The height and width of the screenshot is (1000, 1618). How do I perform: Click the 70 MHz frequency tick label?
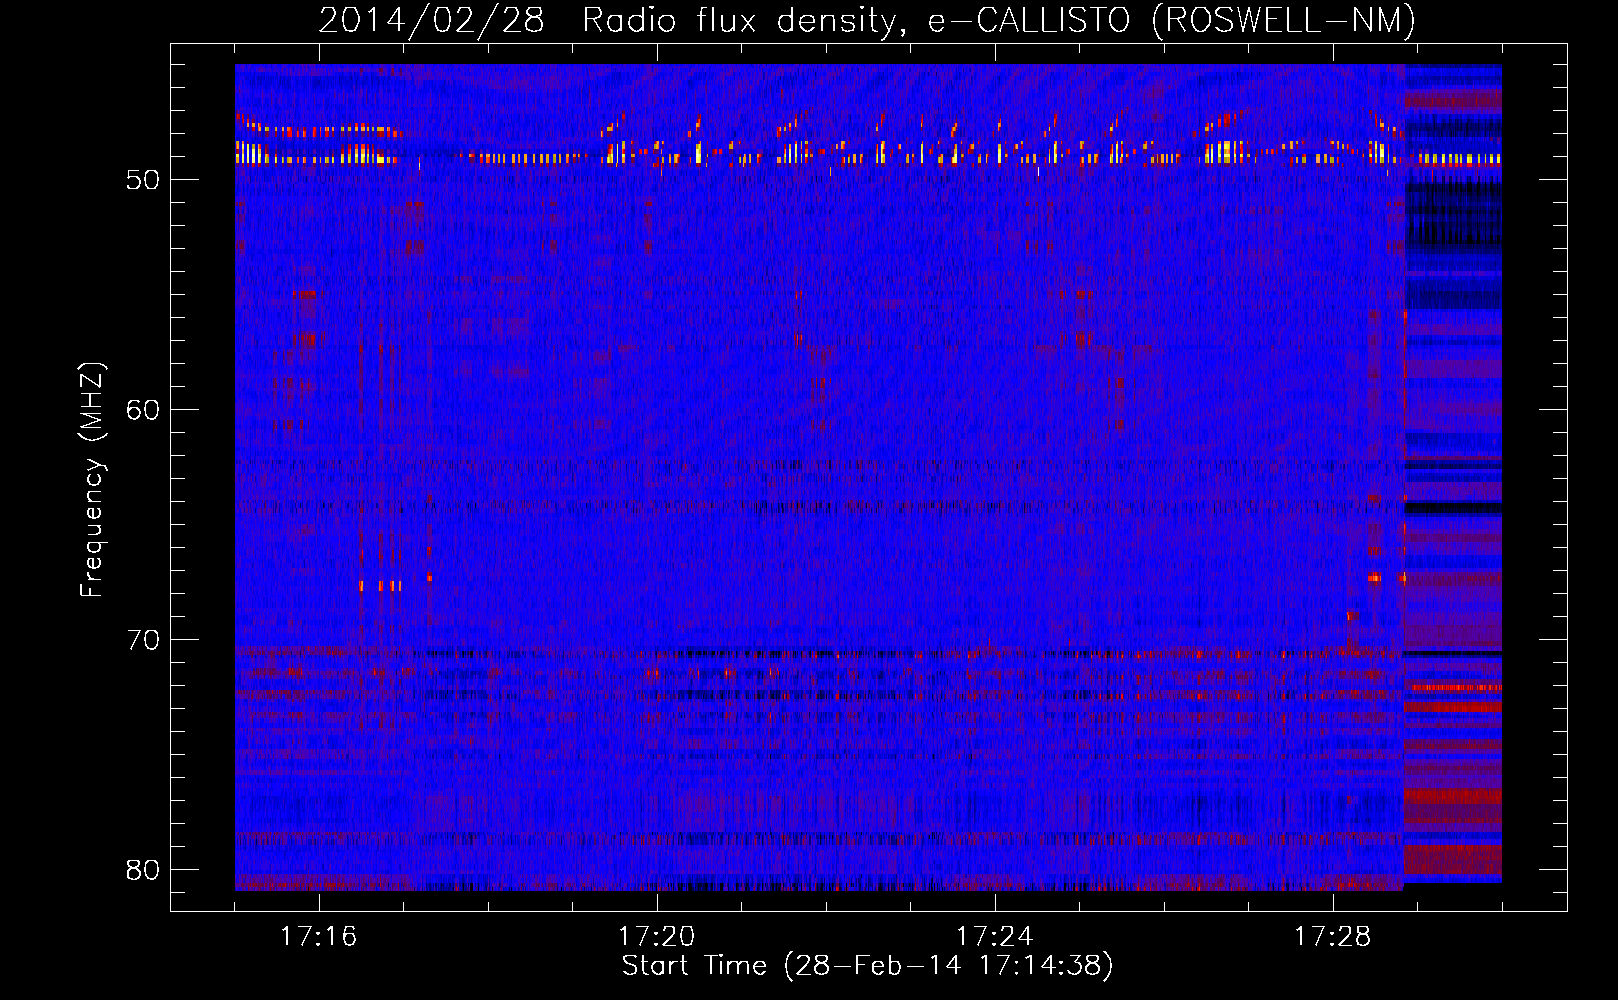pyautogui.click(x=143, y=640)
